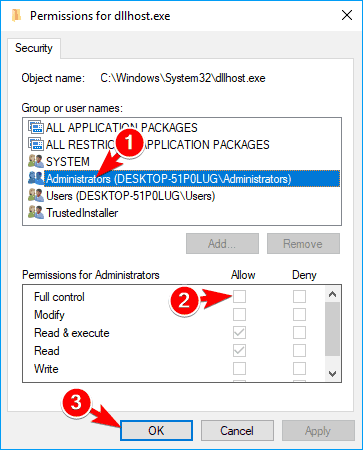Enable Allow for Full control

239,296
